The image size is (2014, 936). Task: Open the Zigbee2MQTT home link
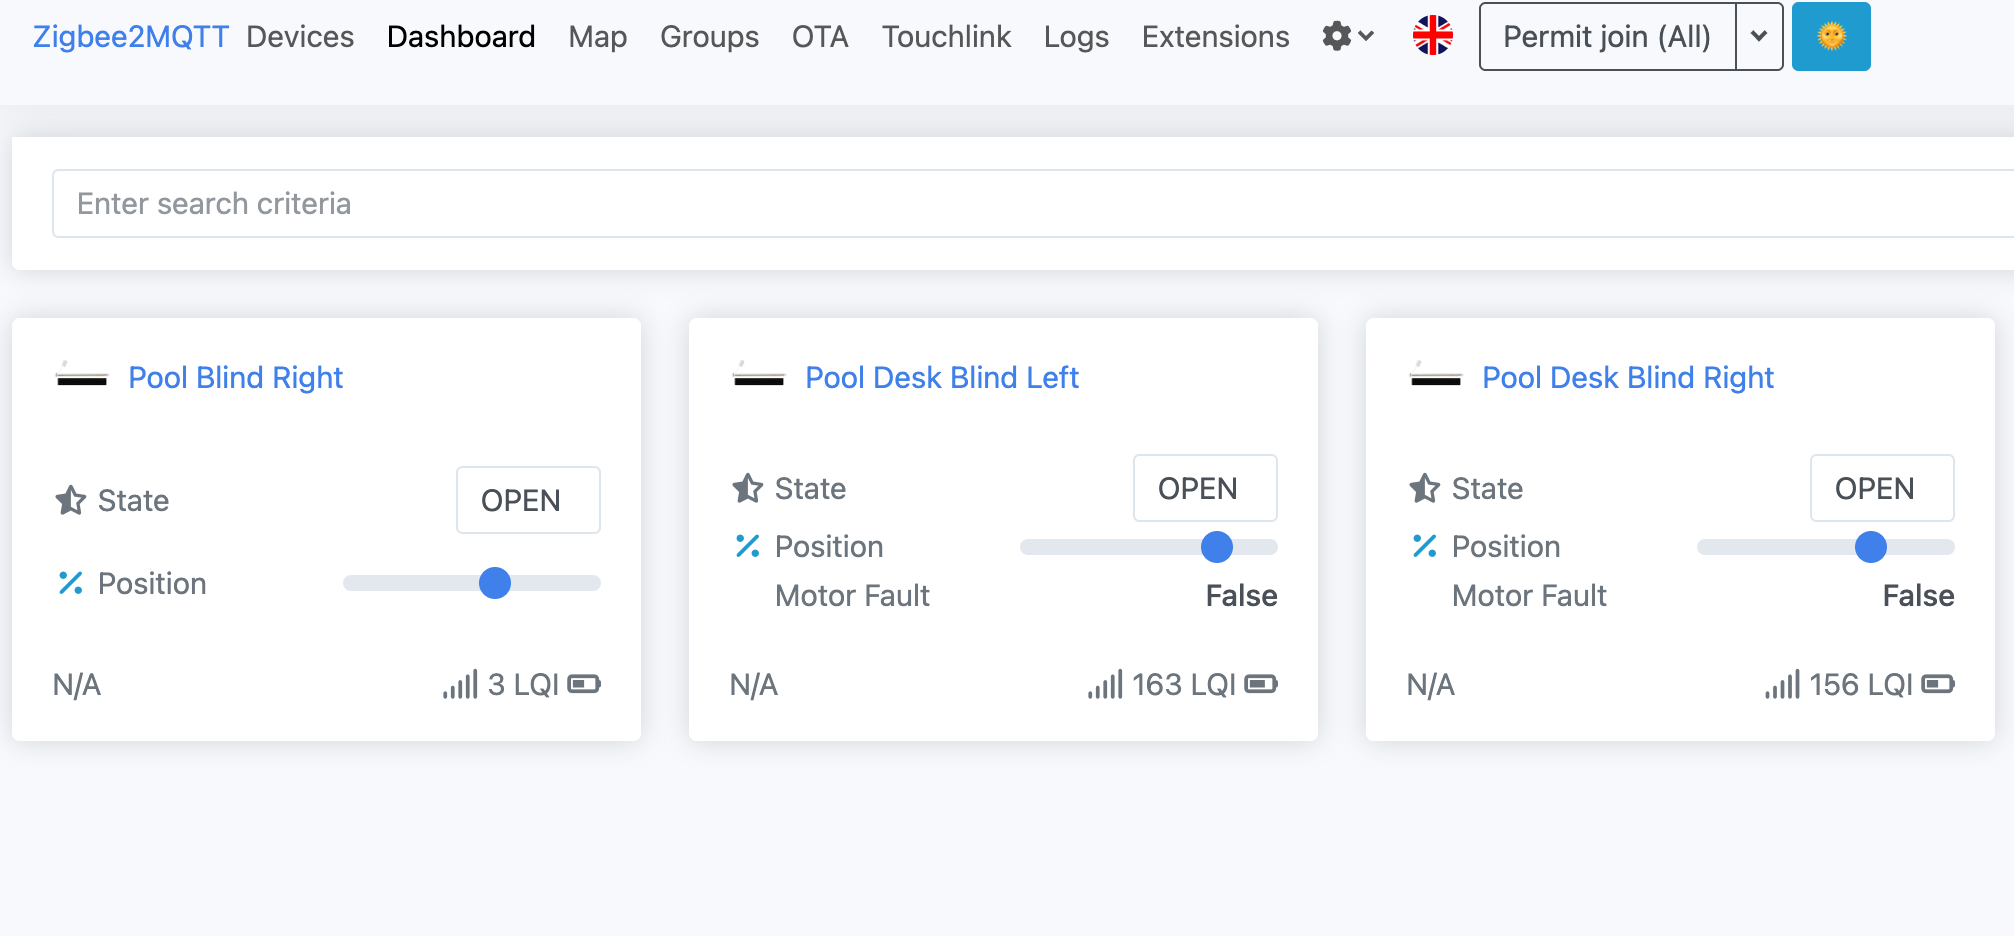tap(131, 37)
